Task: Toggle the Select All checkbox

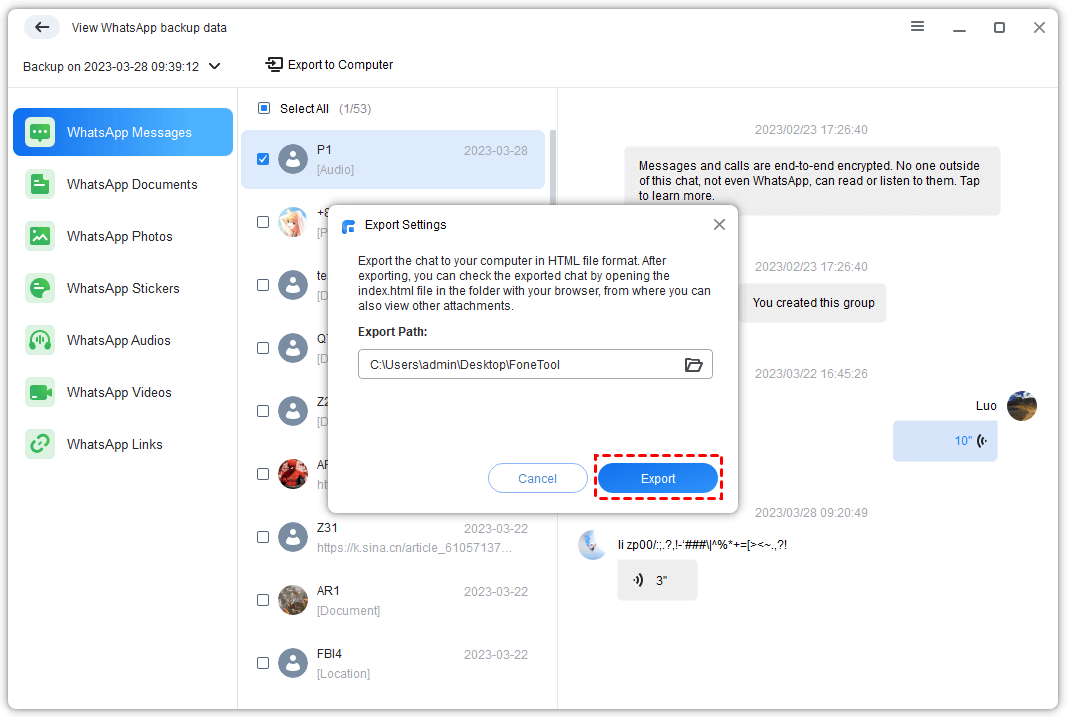Action: click(x=264, y=108)
